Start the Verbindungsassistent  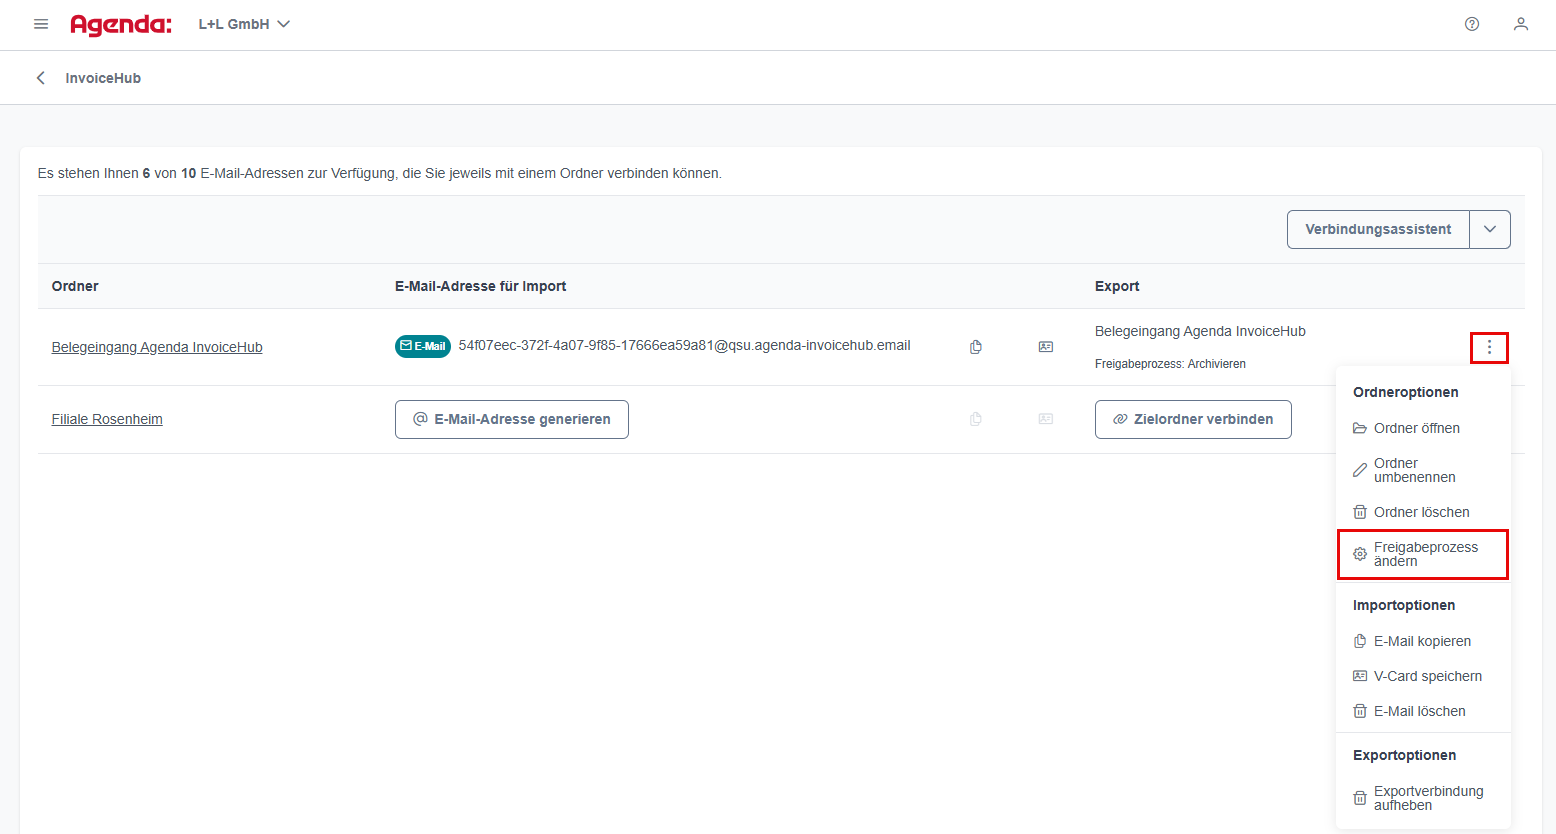point(1378,229)
